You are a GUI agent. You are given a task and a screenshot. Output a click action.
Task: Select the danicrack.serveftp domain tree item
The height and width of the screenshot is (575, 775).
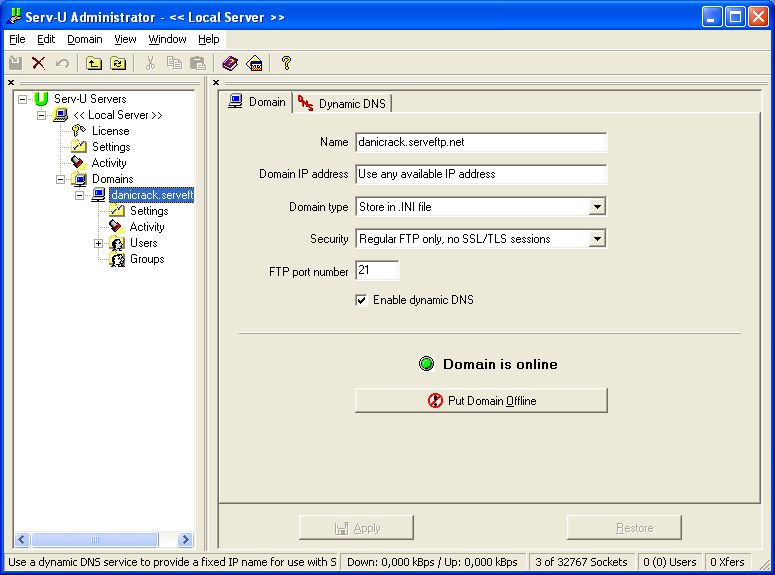coord(151,195)
